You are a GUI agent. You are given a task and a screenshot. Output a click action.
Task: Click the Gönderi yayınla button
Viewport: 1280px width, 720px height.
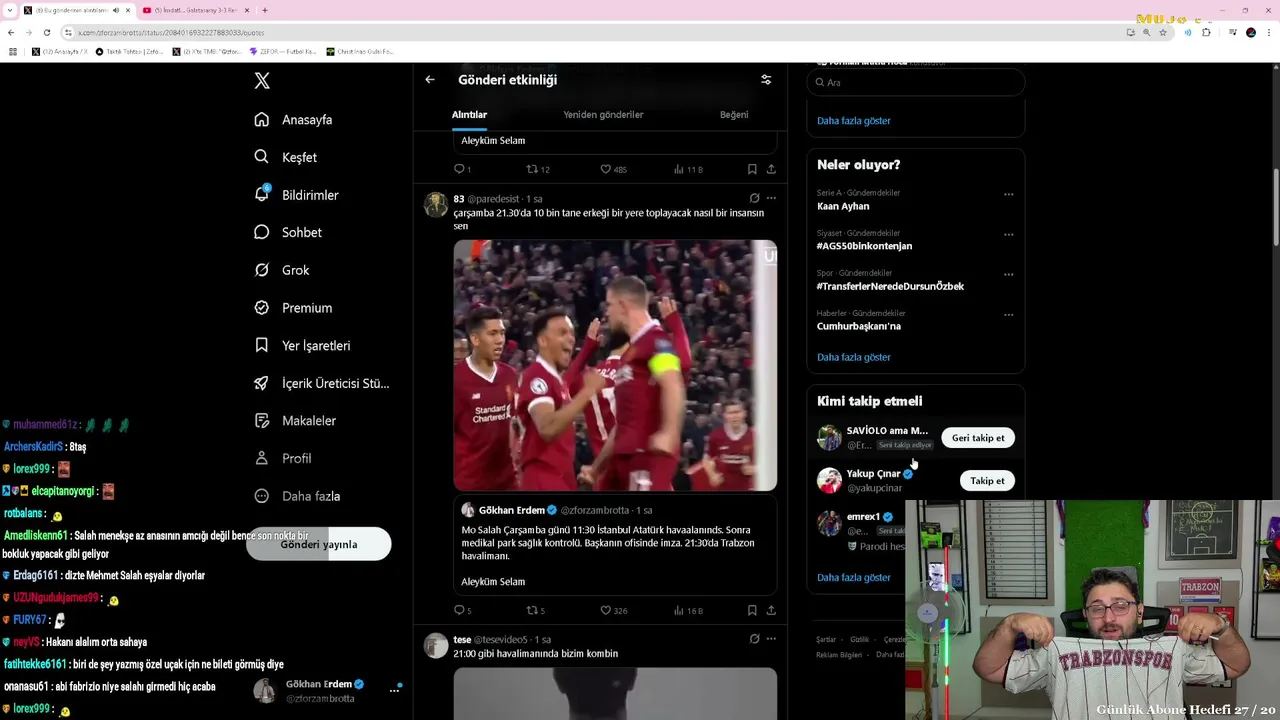(319, 544)
